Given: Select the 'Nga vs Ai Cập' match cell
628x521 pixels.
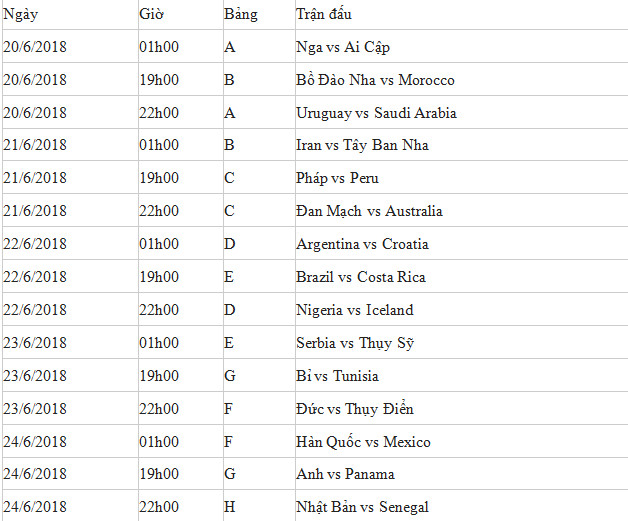Looking at the screenshot, I should tap(344, 47).
